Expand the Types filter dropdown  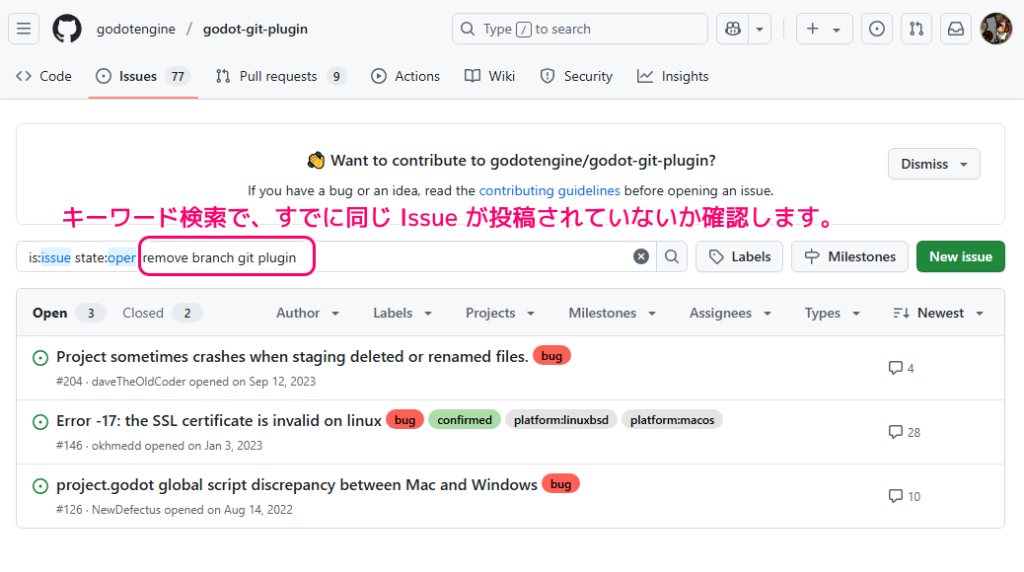[832, 313]
